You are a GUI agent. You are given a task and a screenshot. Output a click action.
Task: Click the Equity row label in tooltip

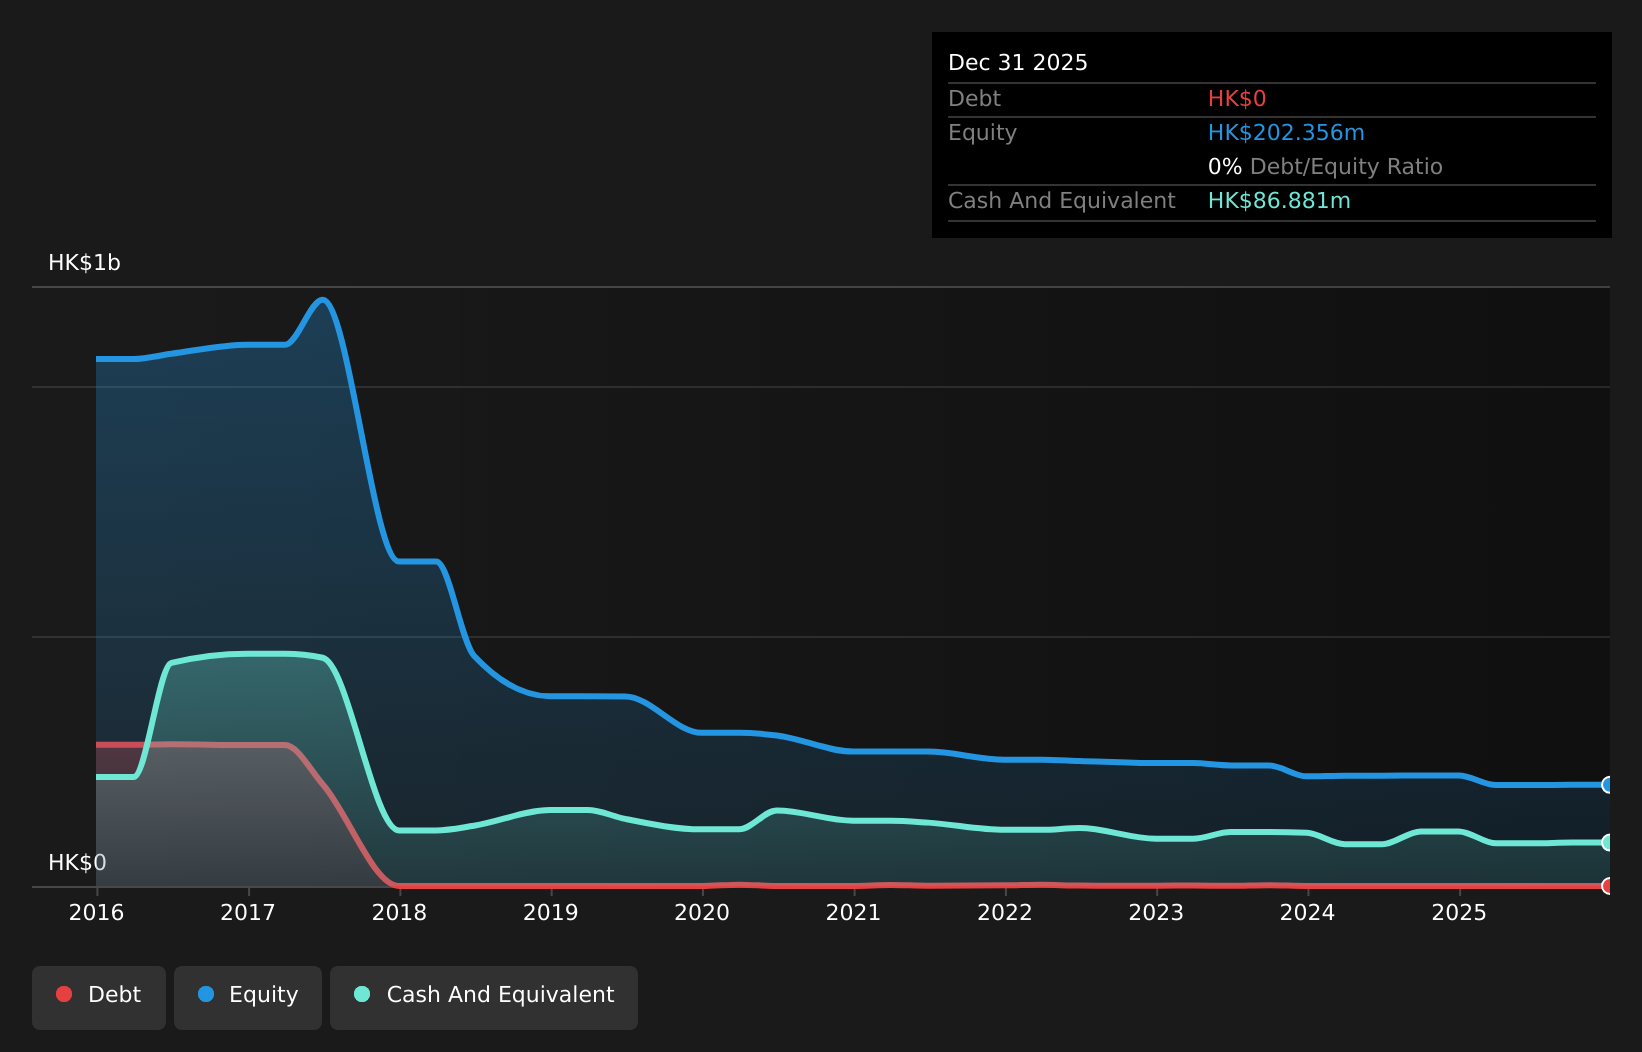pos(982,133)
